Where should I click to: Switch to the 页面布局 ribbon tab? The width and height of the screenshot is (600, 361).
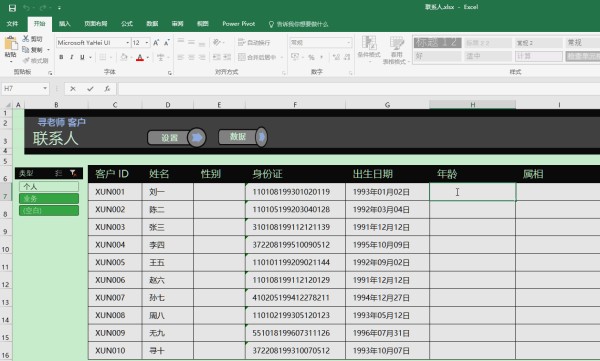(x=96, y=24)
